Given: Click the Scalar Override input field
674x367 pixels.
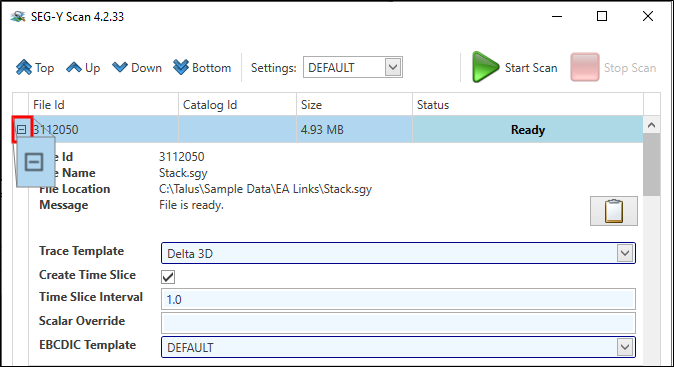Looking at the screenshot, I should [398, 323].
